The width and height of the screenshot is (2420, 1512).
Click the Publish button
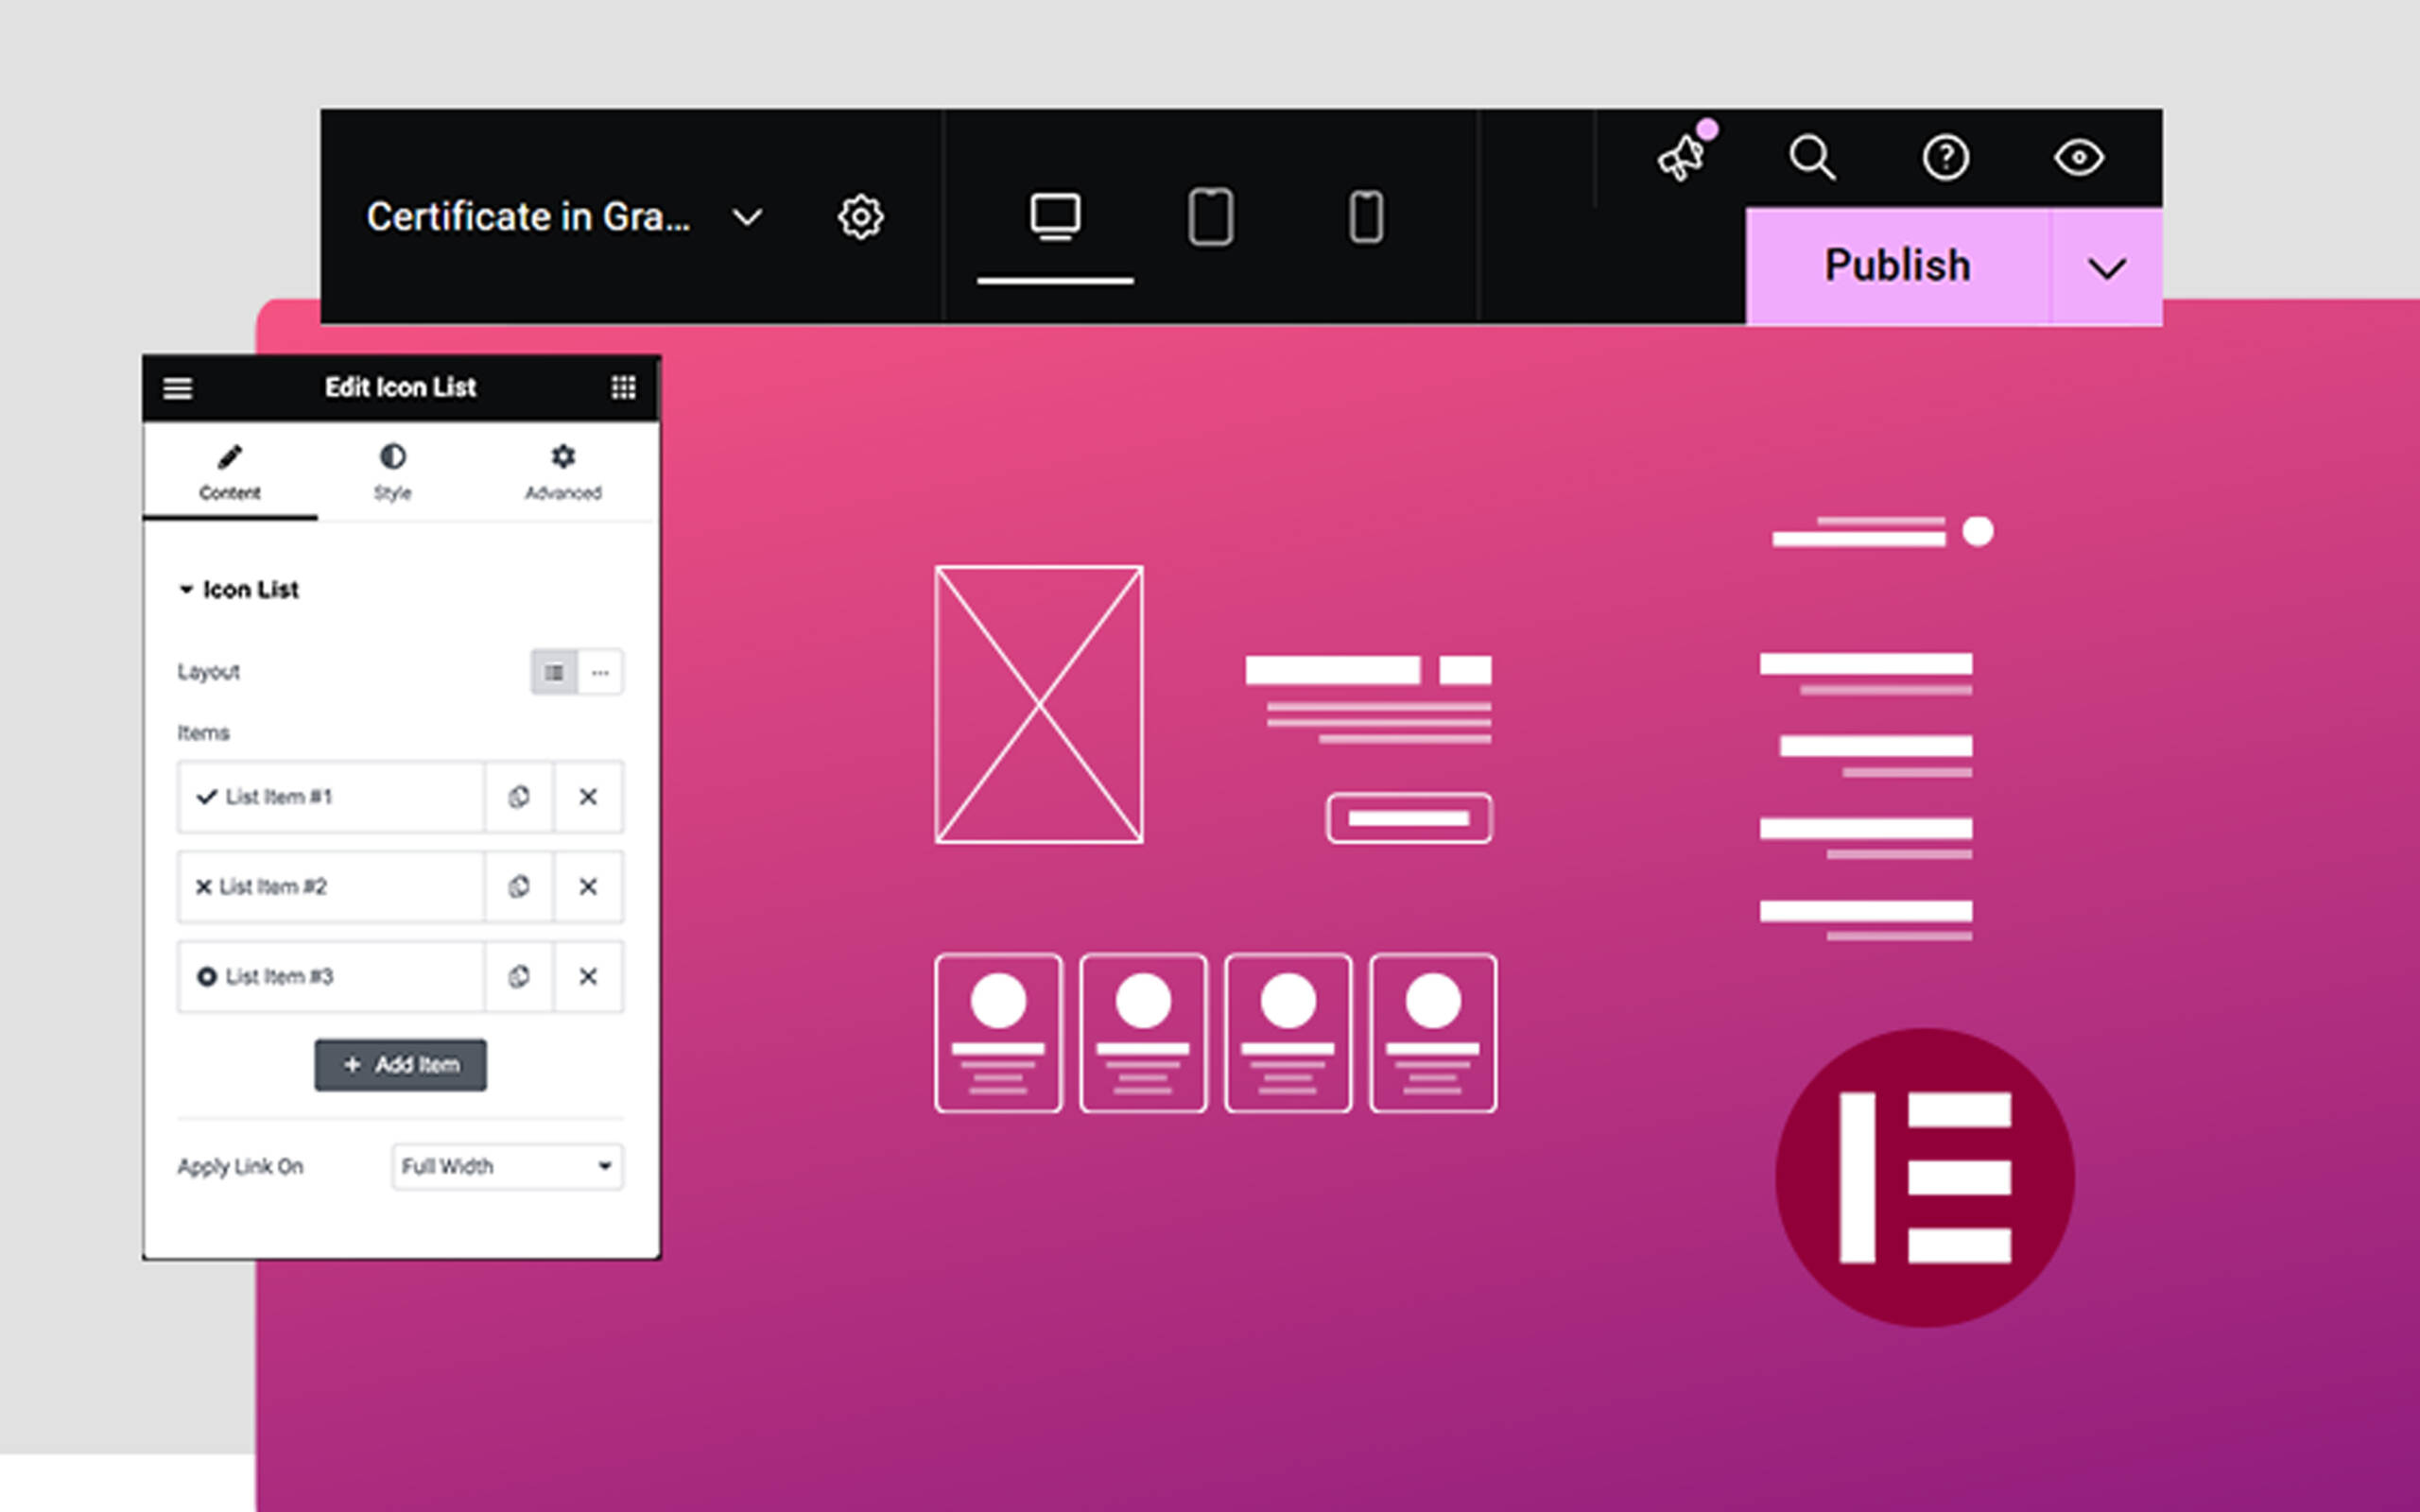pos(1897,266)
